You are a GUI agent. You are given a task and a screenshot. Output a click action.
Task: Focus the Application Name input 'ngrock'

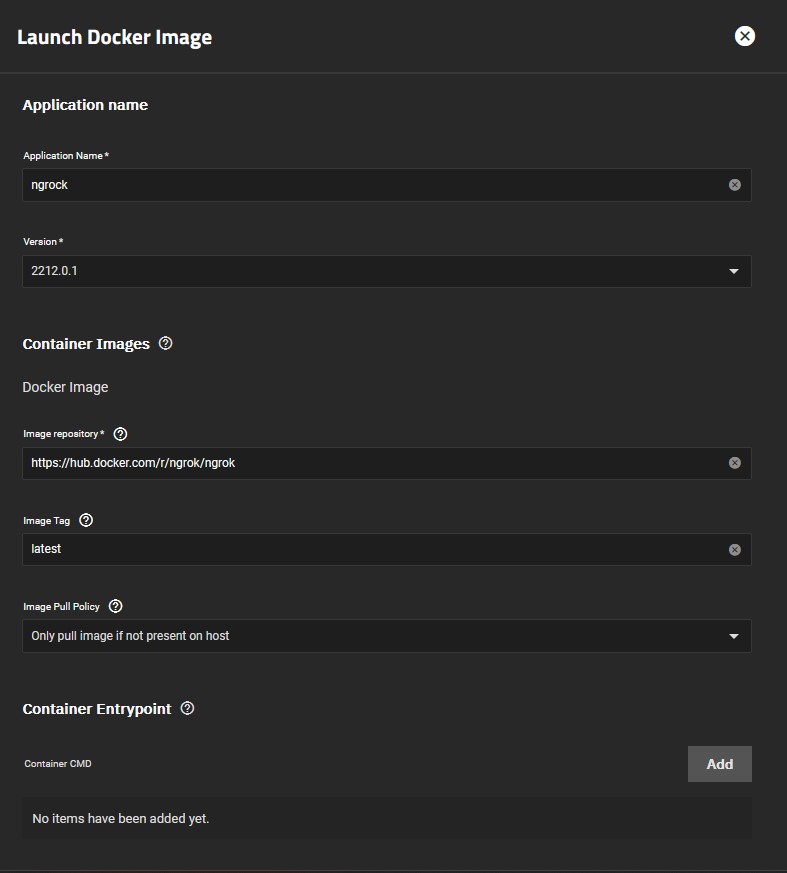point(376,185)
